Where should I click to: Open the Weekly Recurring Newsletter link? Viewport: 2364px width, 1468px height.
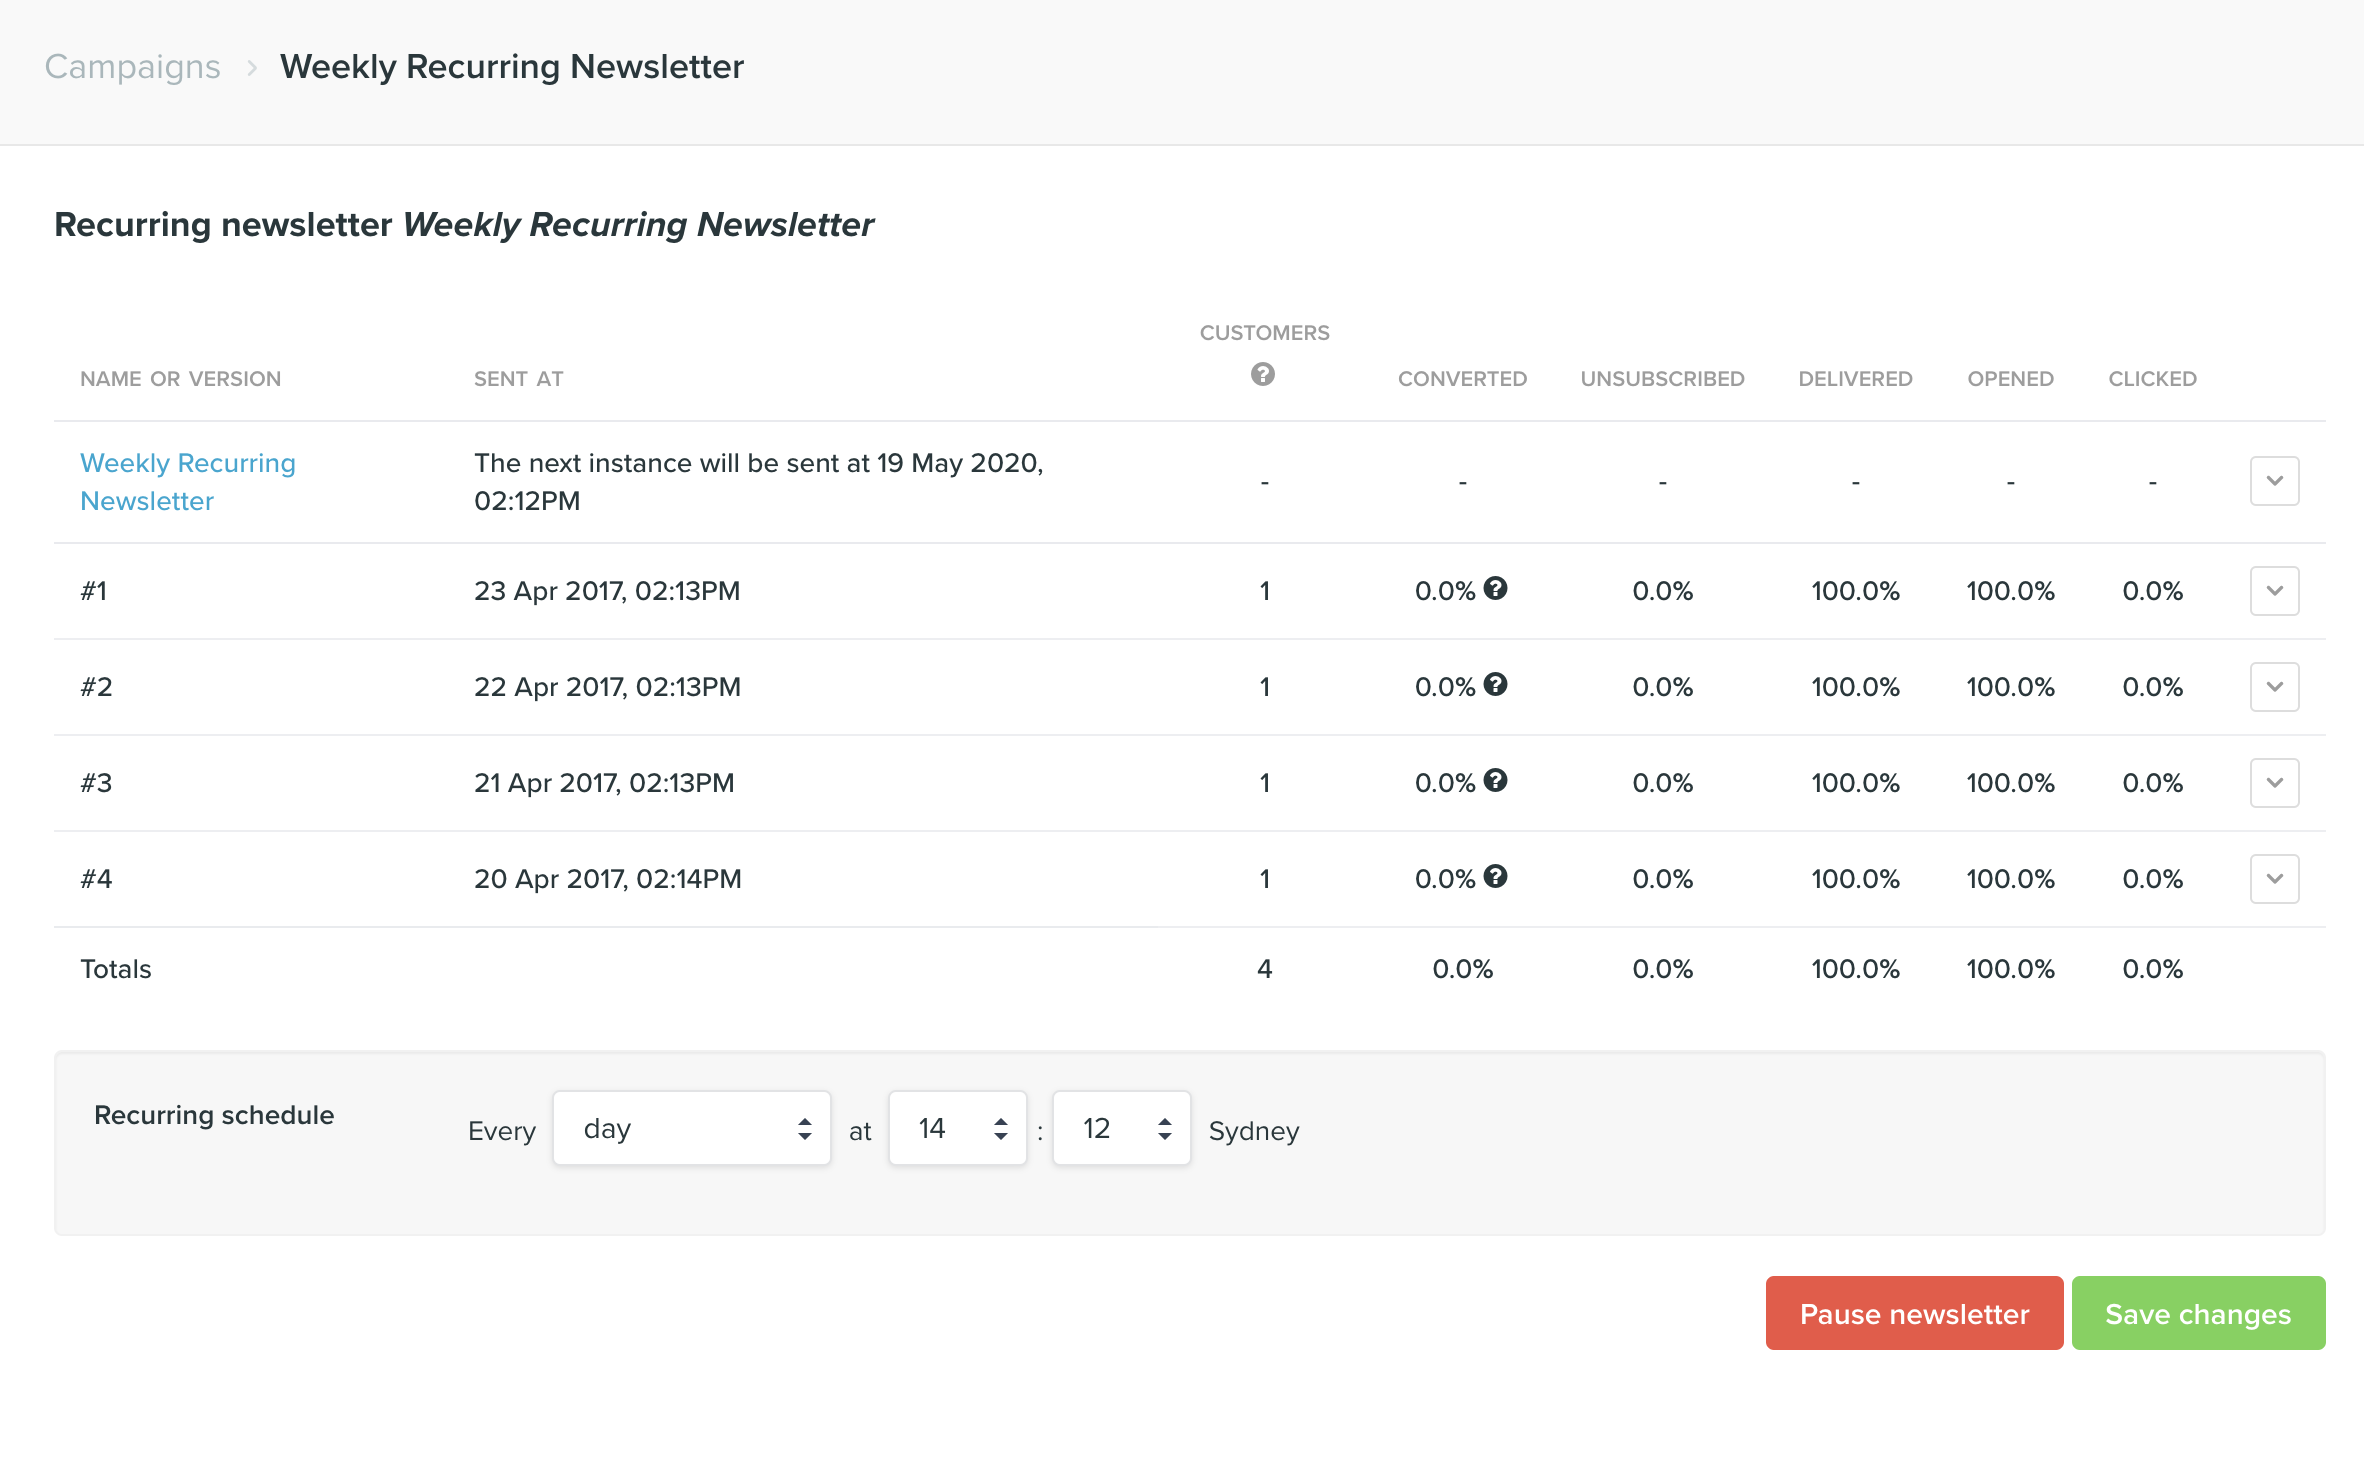coord(187,481)
